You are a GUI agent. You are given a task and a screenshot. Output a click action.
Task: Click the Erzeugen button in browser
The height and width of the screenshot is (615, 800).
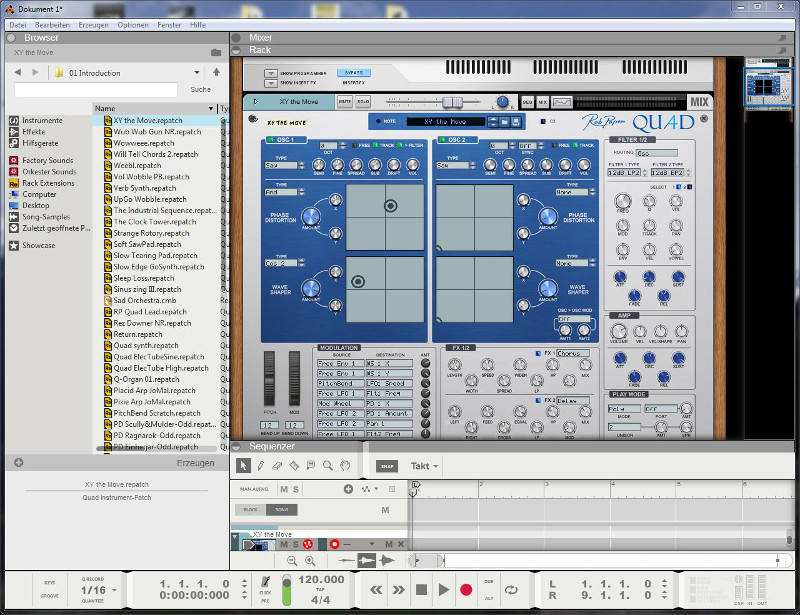[x=195, y=463]
